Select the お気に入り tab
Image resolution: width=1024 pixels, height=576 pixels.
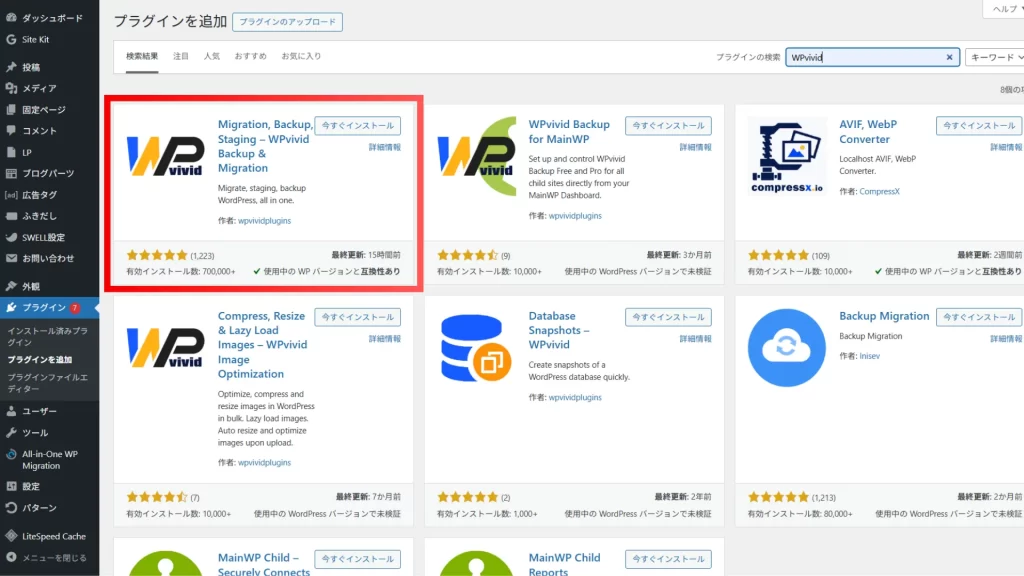(x=301, y=56)
